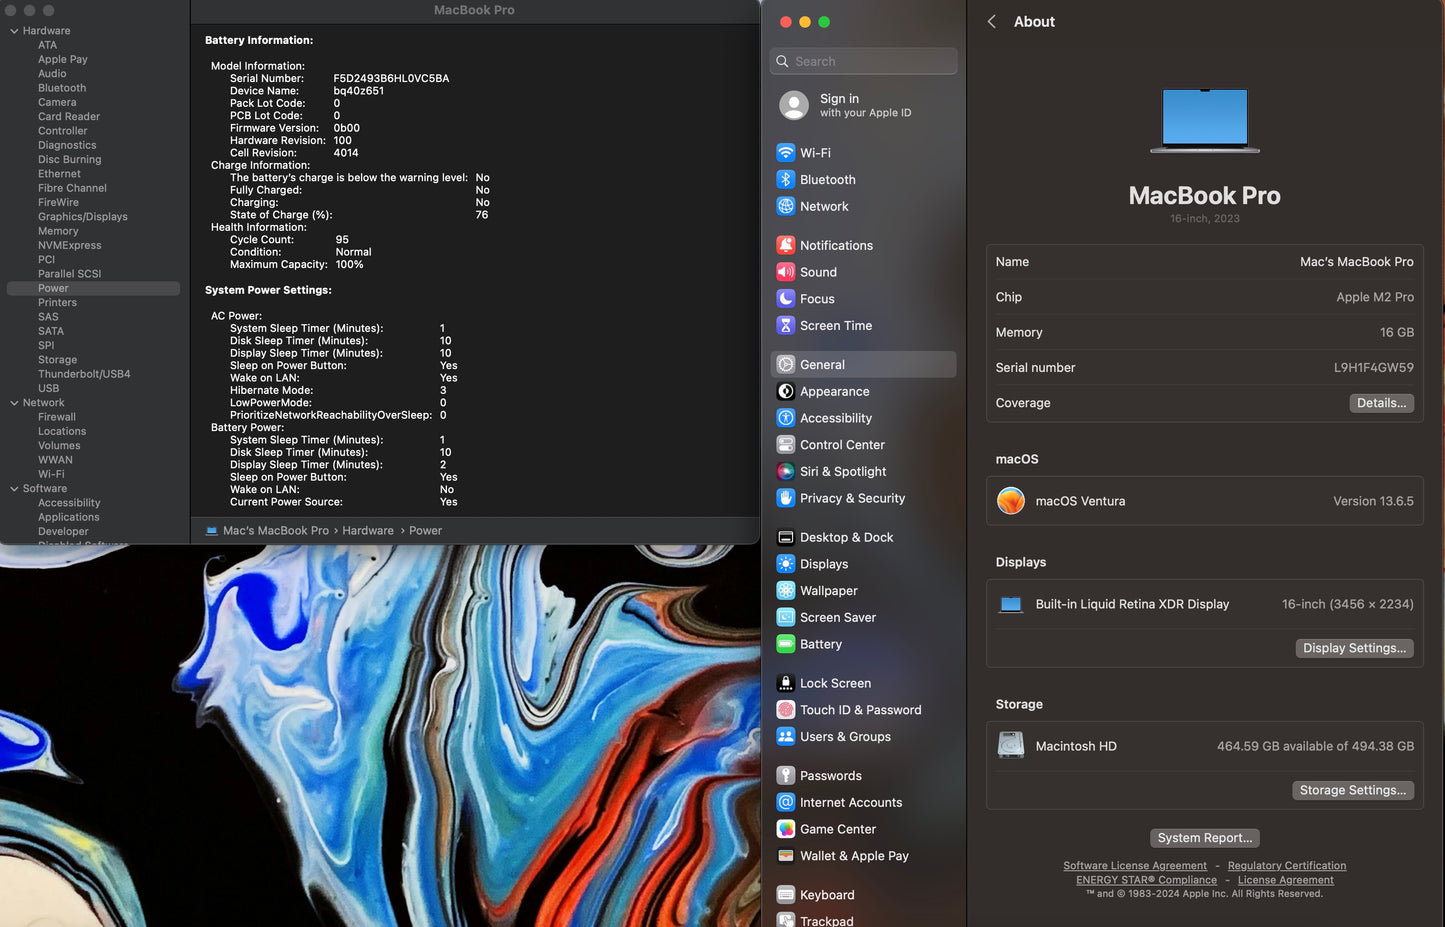Select Thunderbolt/USB4 in the hardware list
Screen dimensions: 1445x927
[84, 374]
